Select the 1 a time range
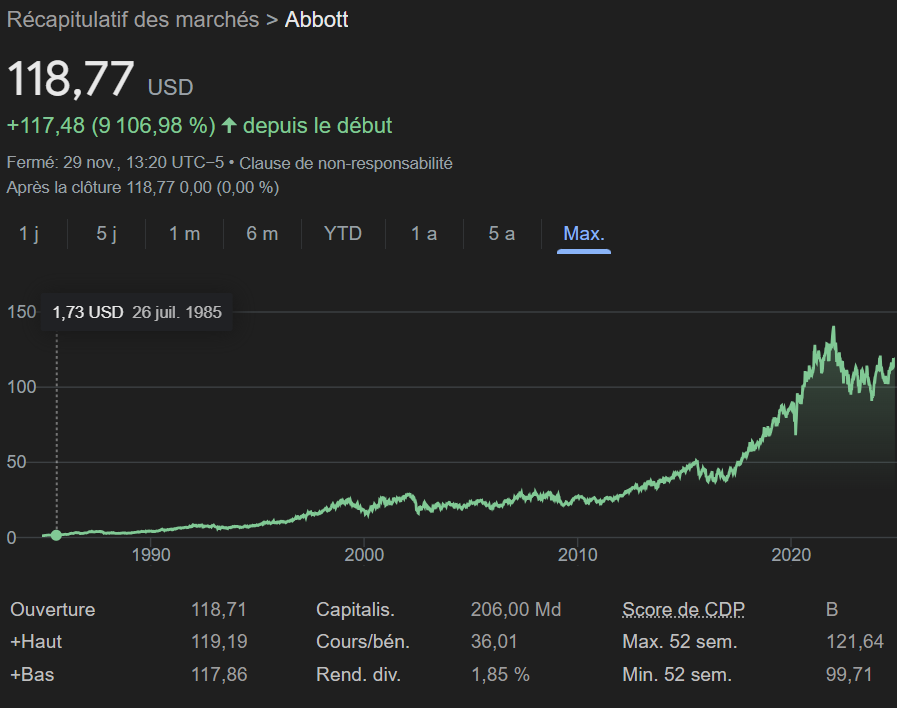 tap(424, 233)
